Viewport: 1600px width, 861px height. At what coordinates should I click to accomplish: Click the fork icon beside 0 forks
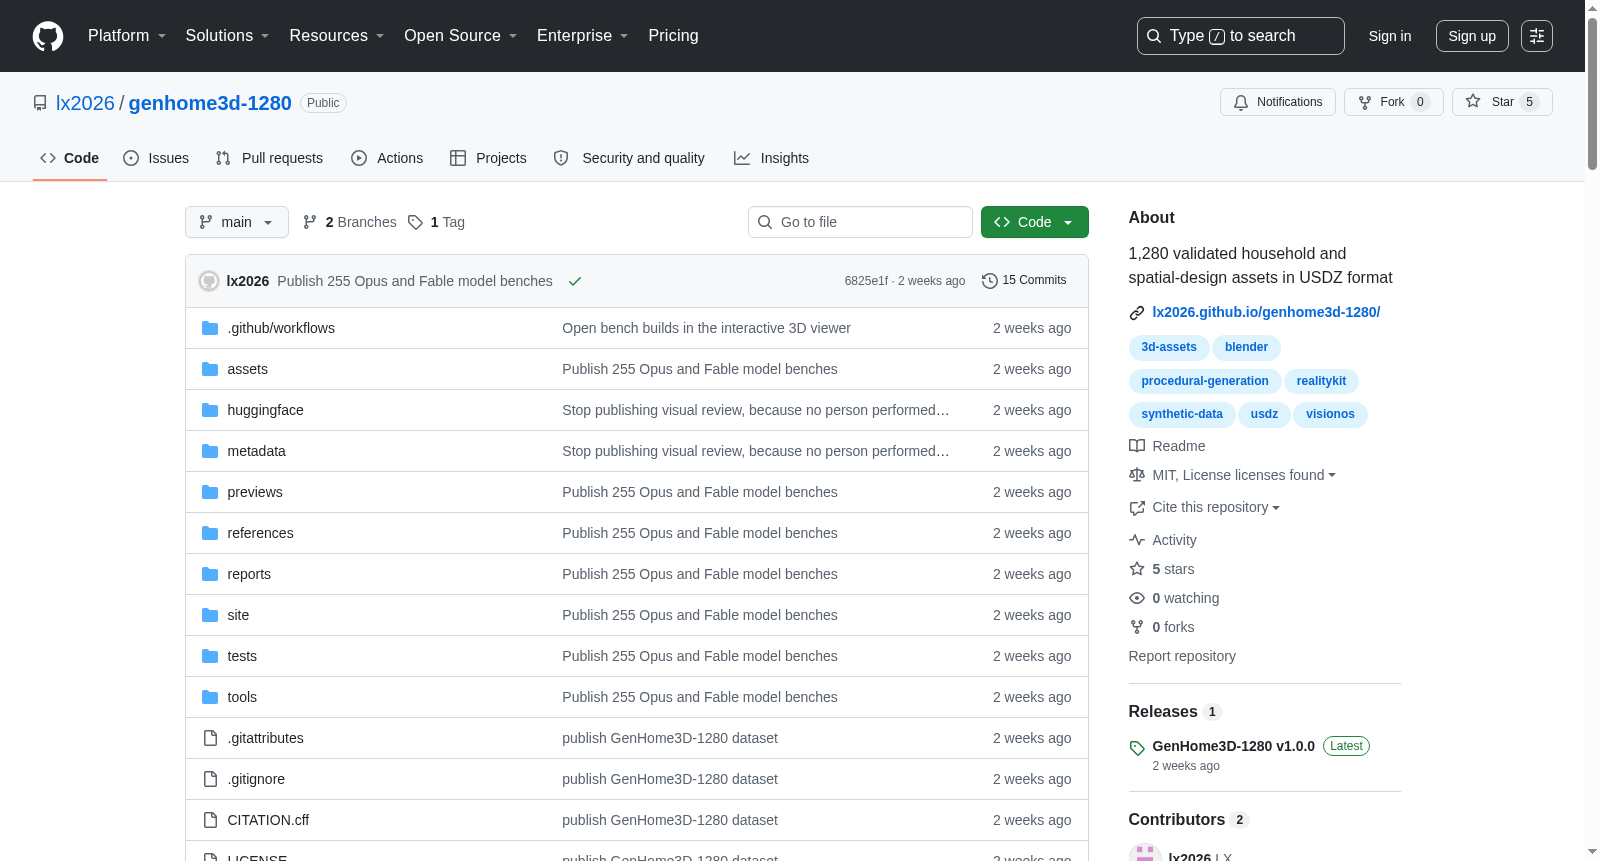coord(1137,627)
